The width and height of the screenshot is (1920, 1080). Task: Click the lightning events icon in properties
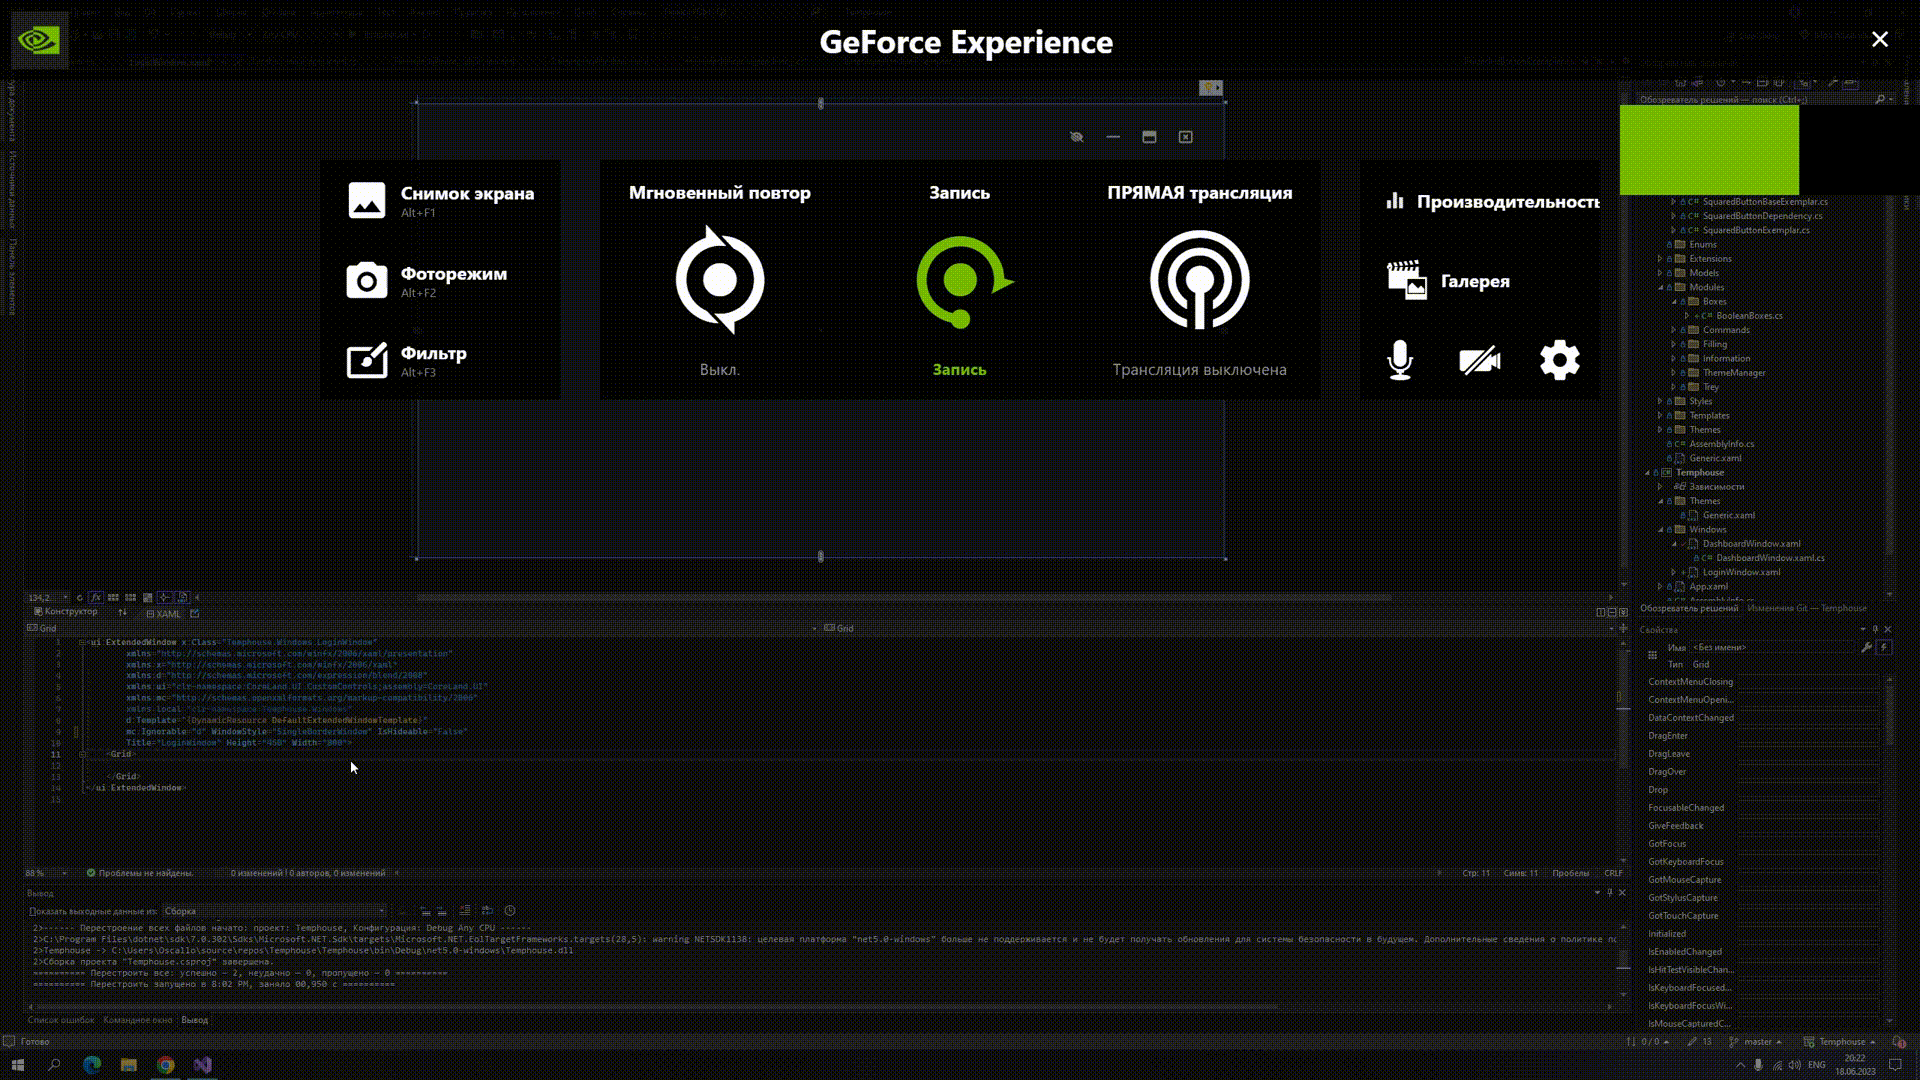coord(1884,648)
